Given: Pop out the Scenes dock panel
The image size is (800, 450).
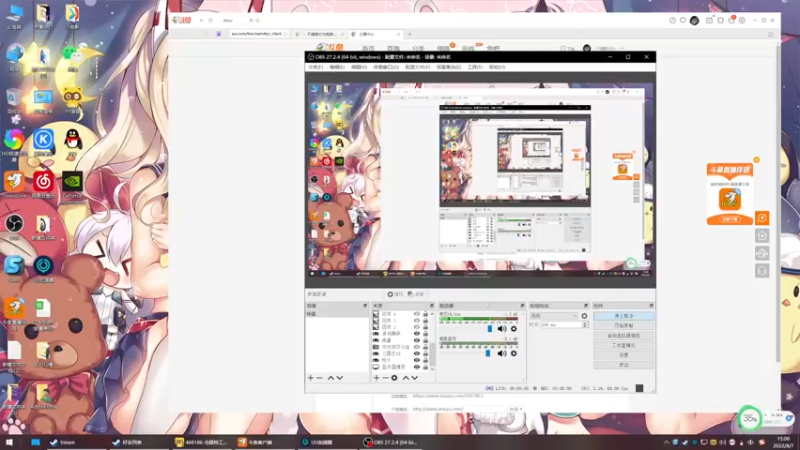Looking at the screenshot, I should click(365, 306).
